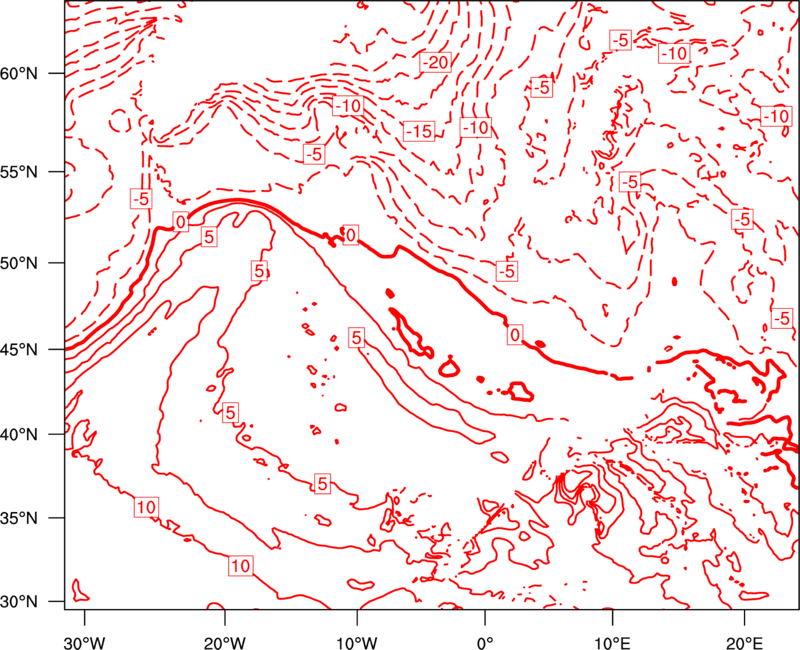Screen dimensions: 800x650
Task: Pick the 35°N latitude axis label
Action: 19,518
